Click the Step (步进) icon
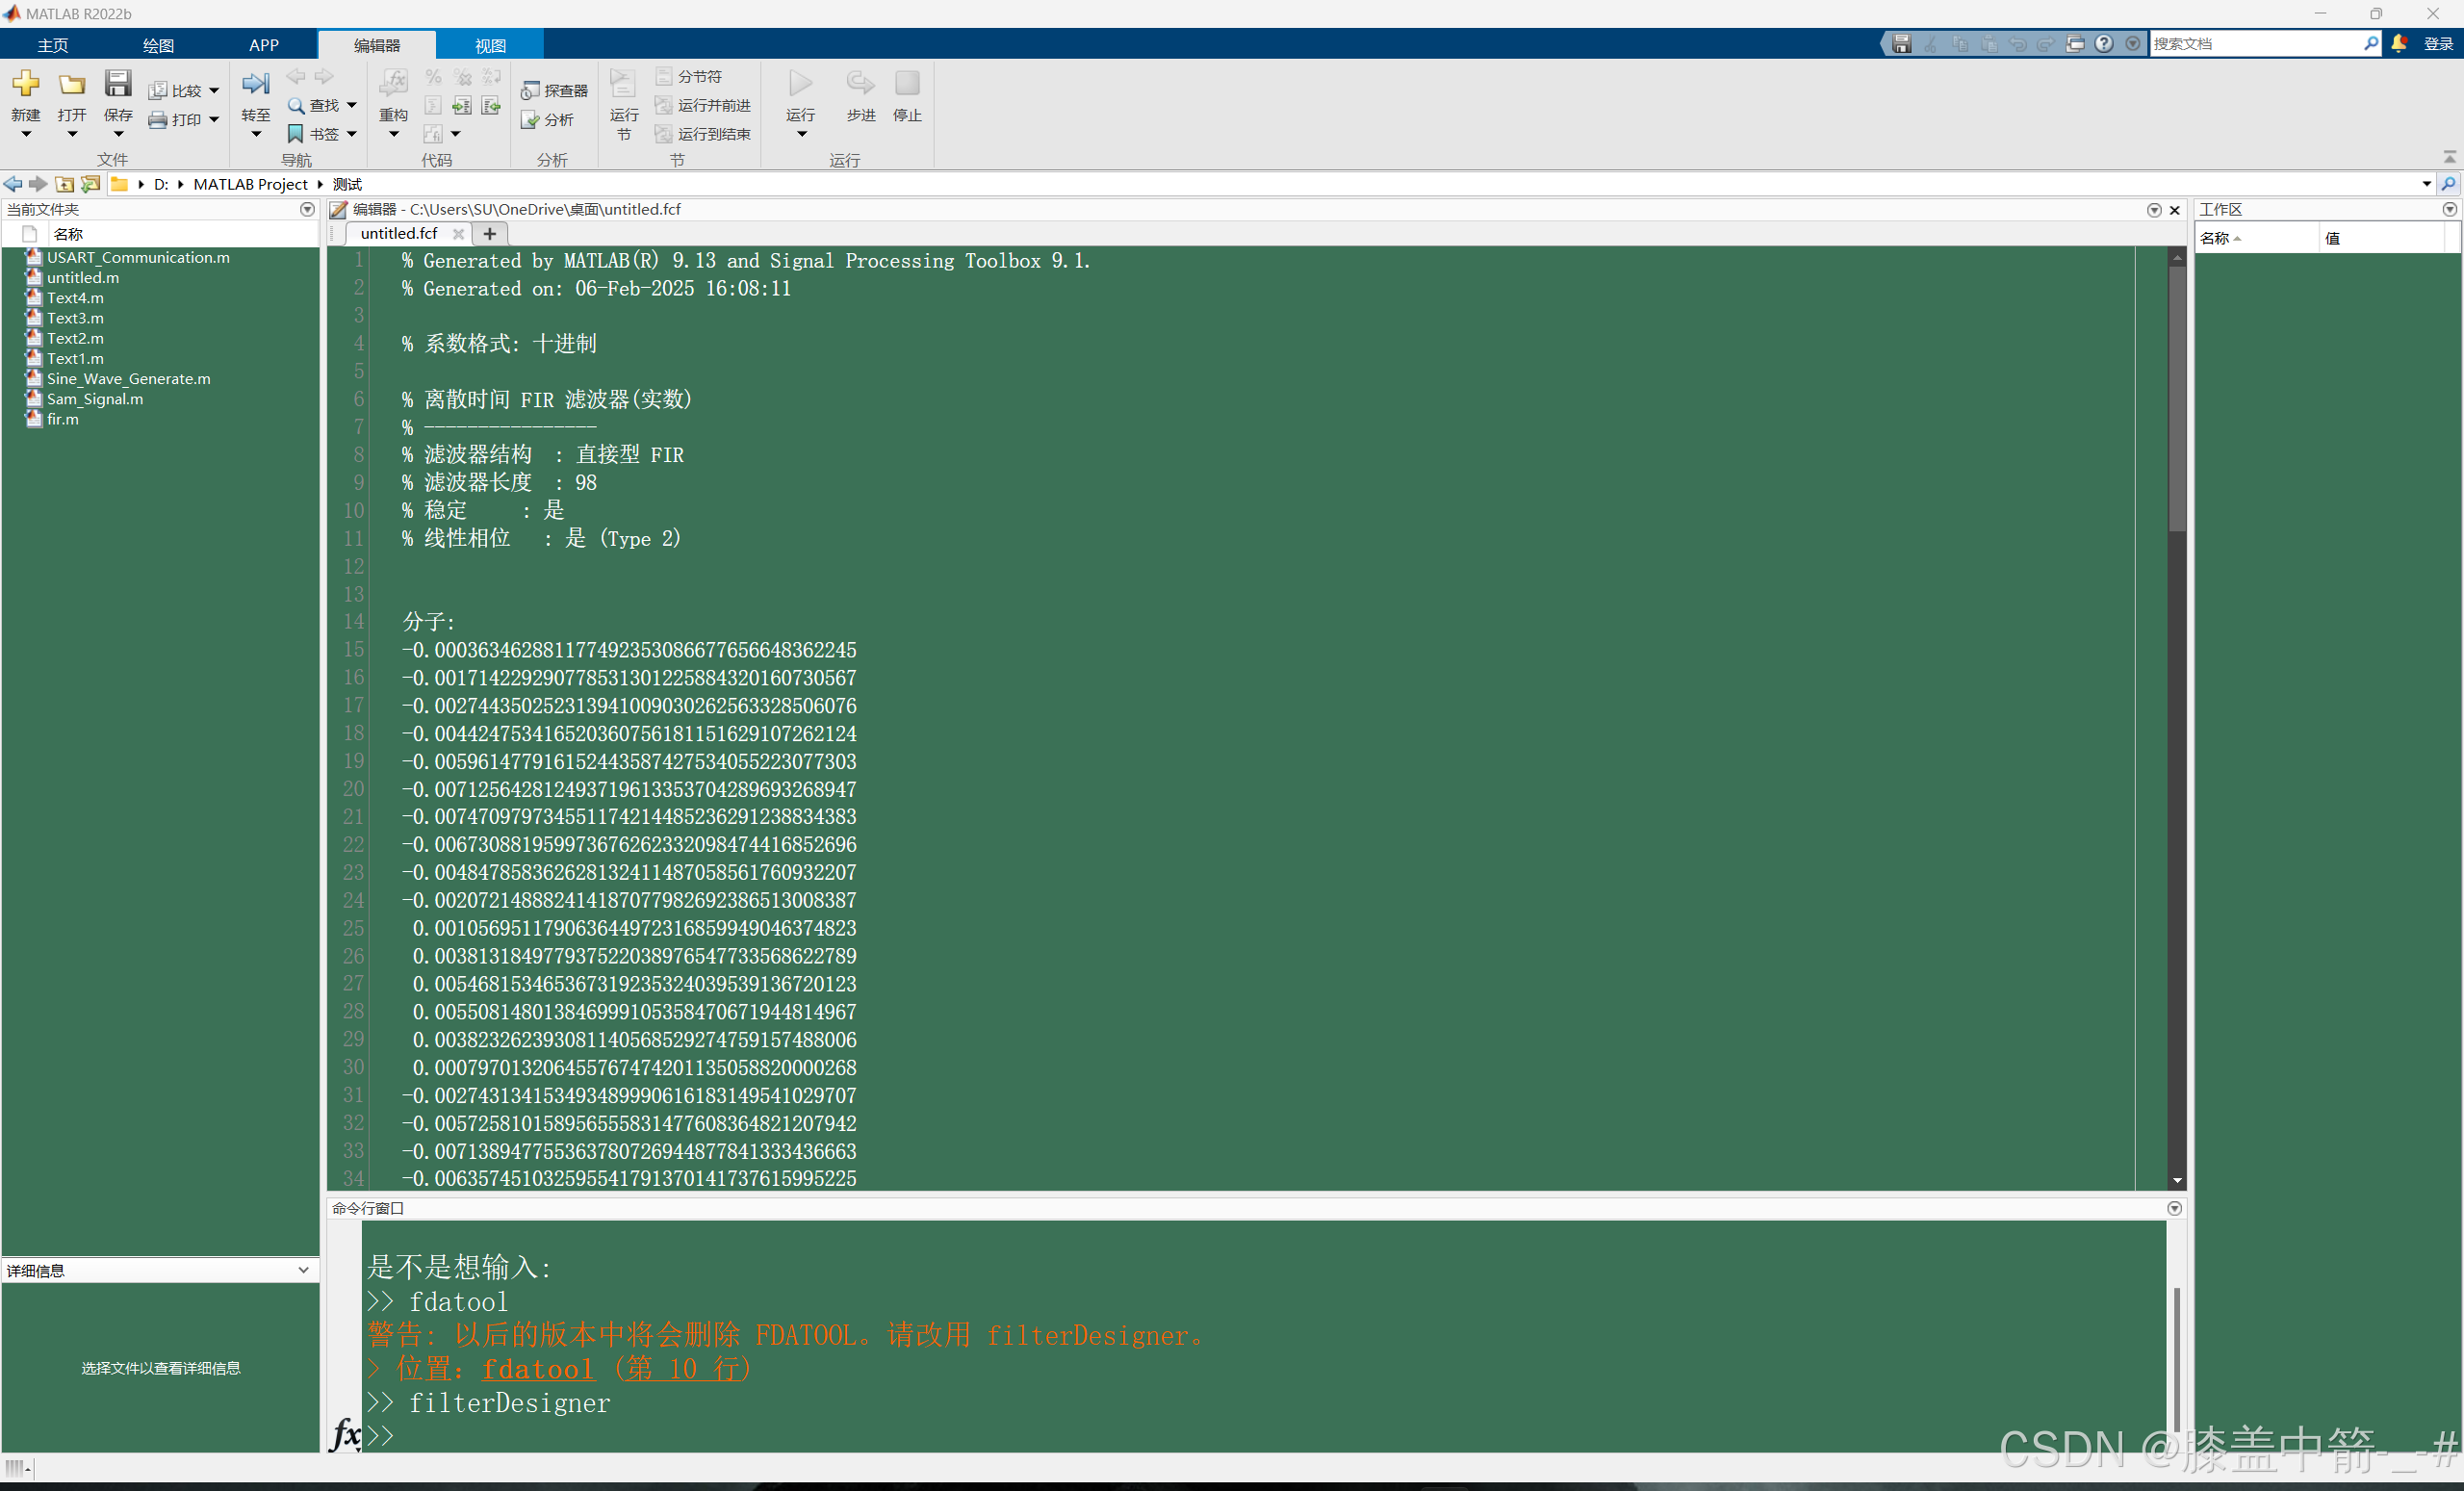This screenshot has height=1491, width=2464. coord(860,84)
